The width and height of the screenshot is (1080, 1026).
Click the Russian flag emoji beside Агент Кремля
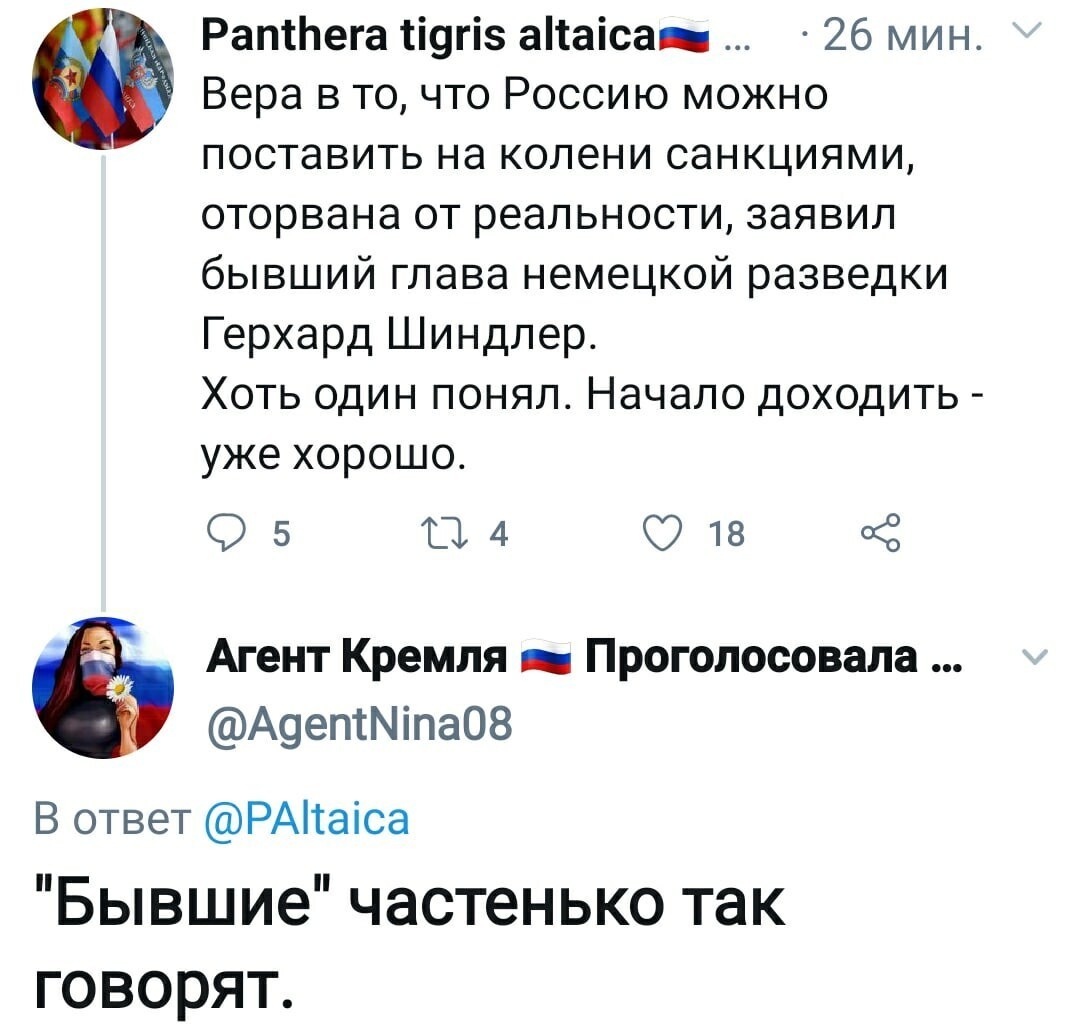click(x=546, y=658)
